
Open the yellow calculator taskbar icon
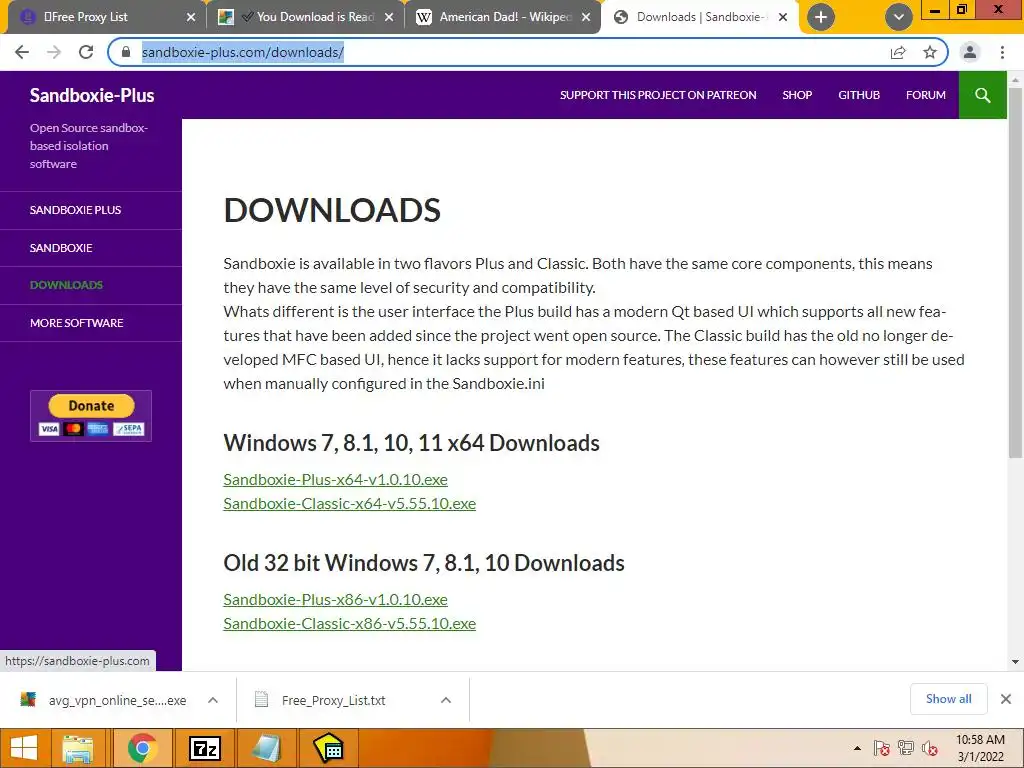pyautogui.click(x=328, y=748)
